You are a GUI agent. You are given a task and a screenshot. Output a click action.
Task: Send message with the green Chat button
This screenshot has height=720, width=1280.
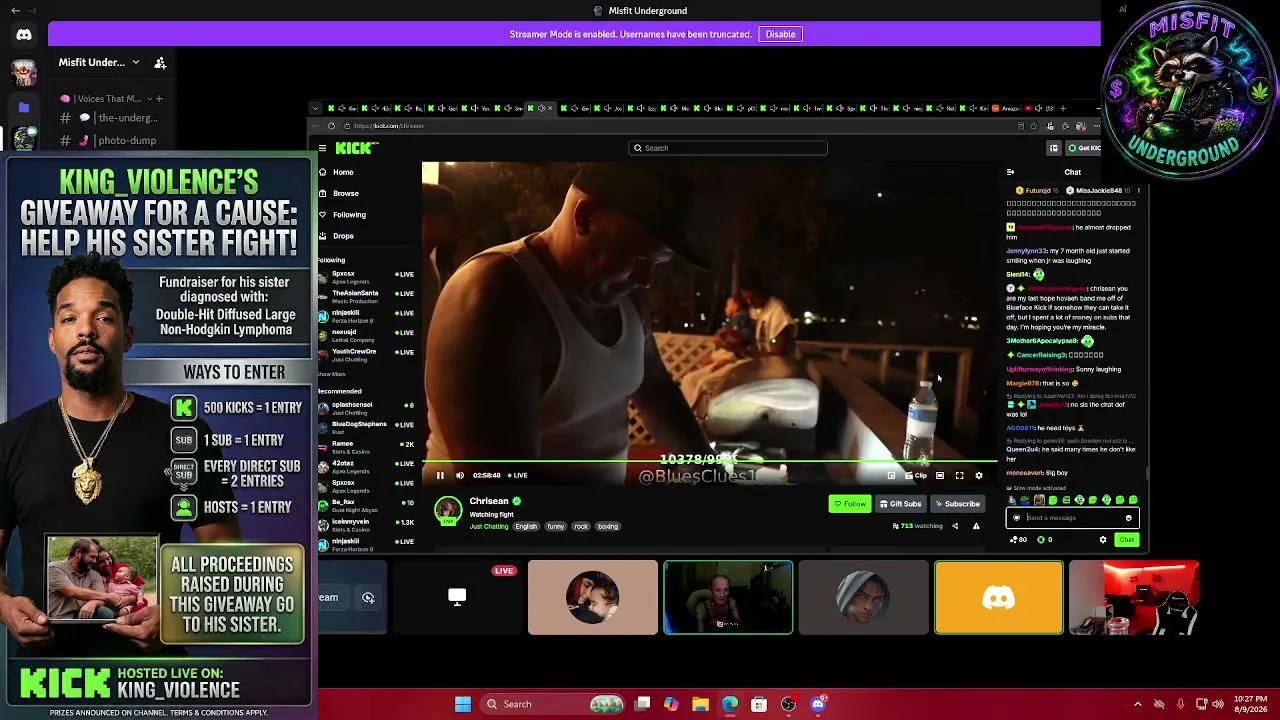(1127, 540)
